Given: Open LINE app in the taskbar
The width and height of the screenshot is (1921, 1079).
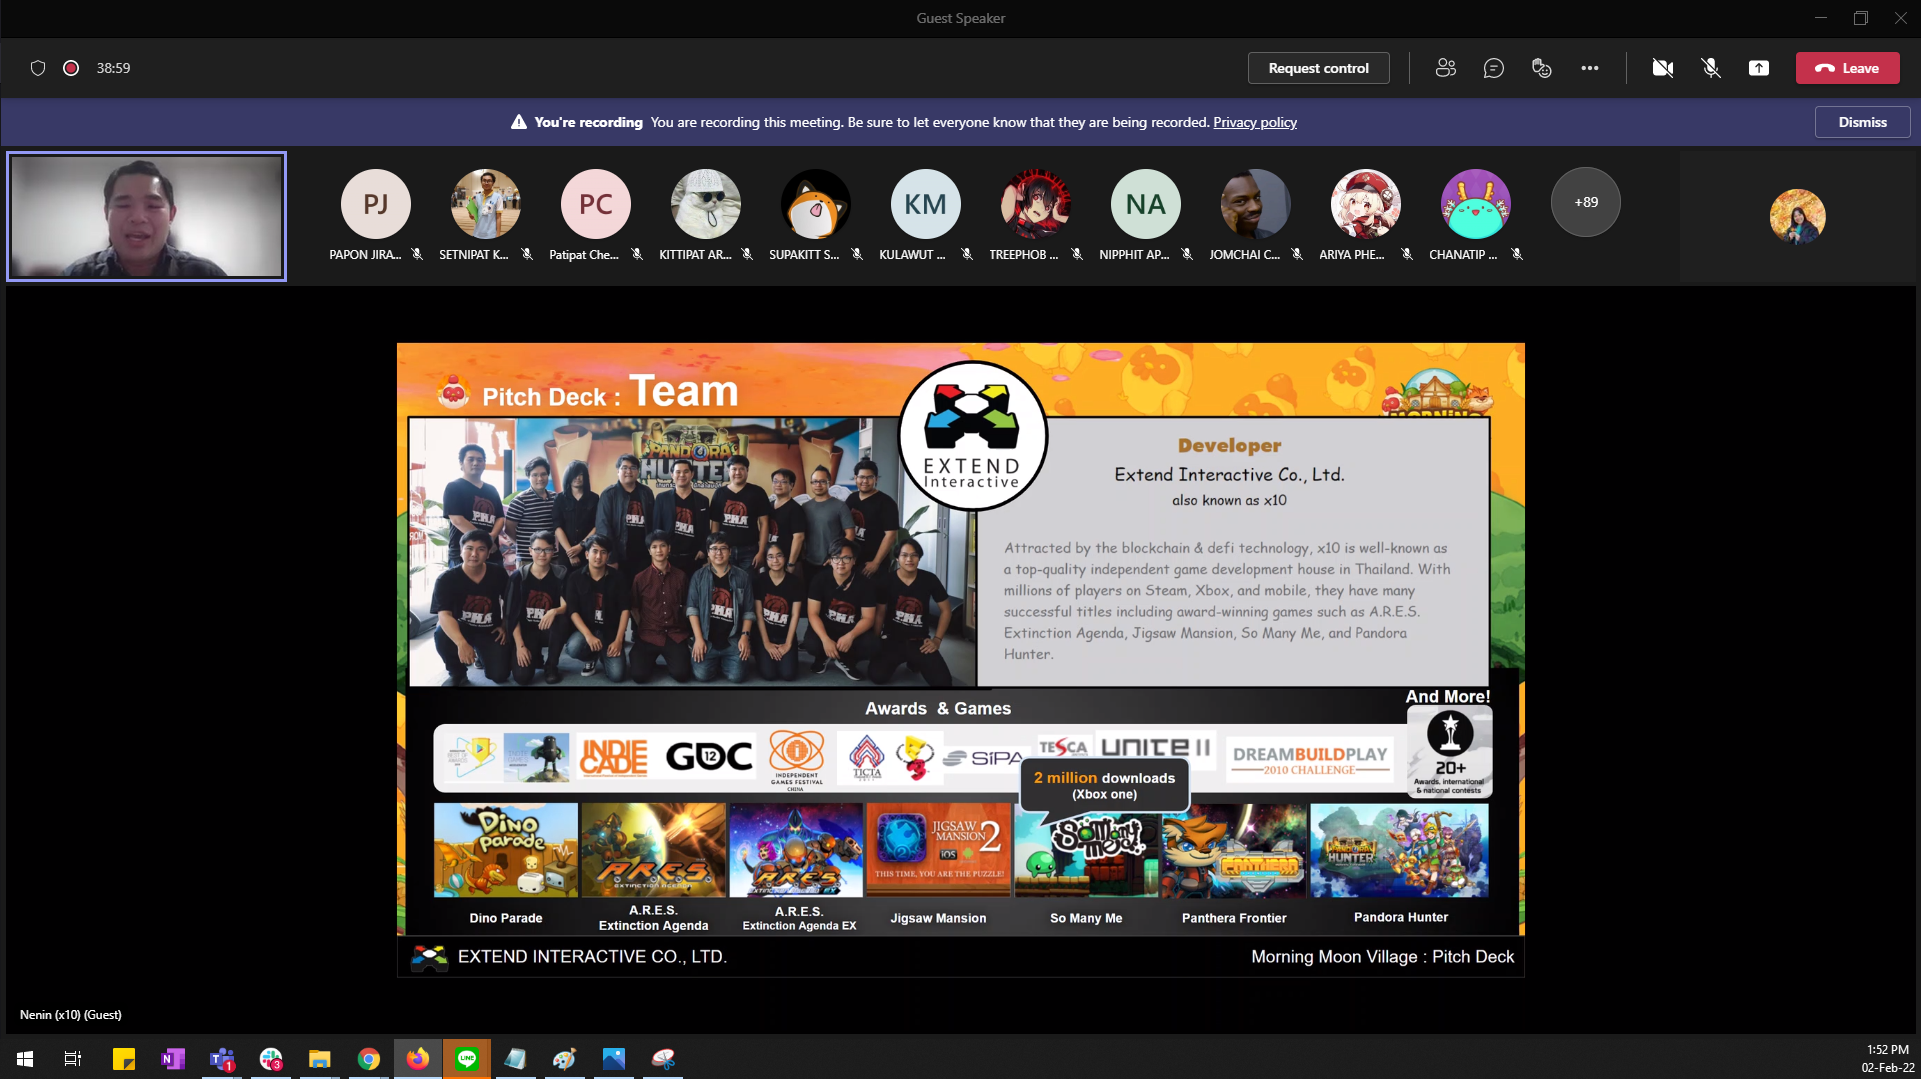Looking at the screenshot, I should click(467, 1058).
